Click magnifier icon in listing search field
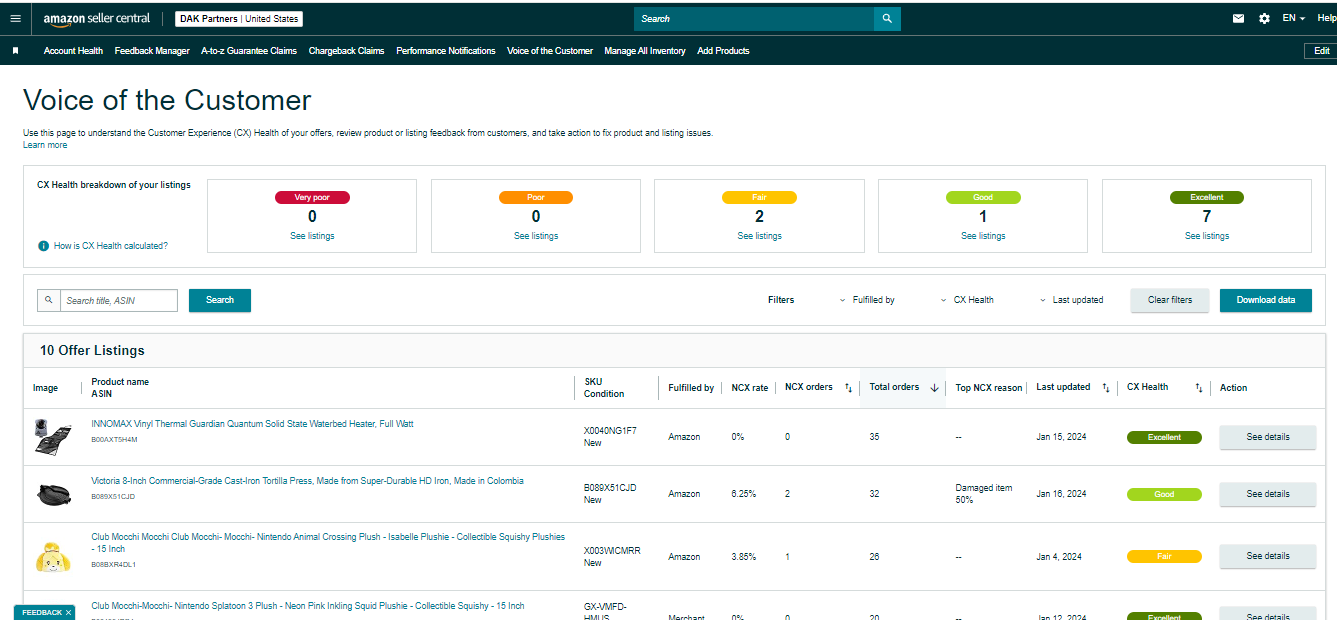Viewport: 1337px width, 620px height. coord(48,300)
